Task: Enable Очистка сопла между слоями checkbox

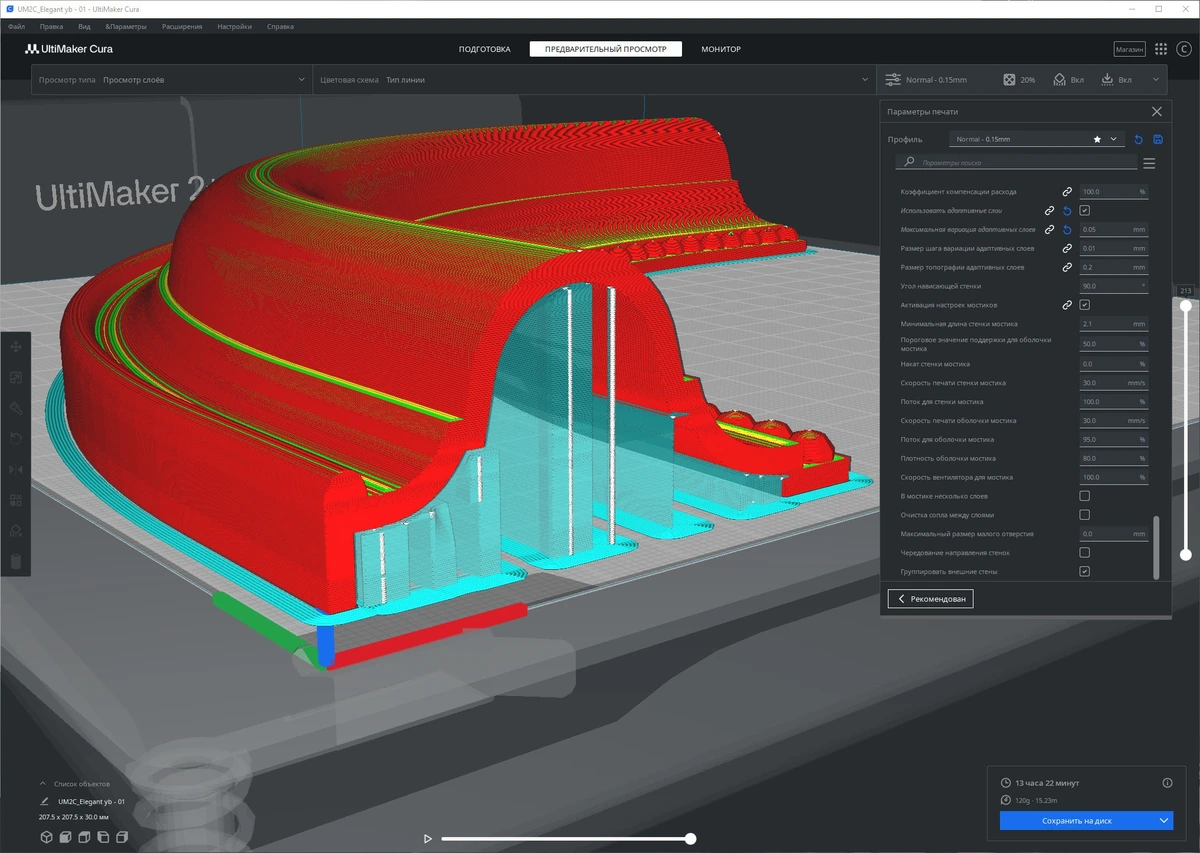Action: click(1085, 515)
